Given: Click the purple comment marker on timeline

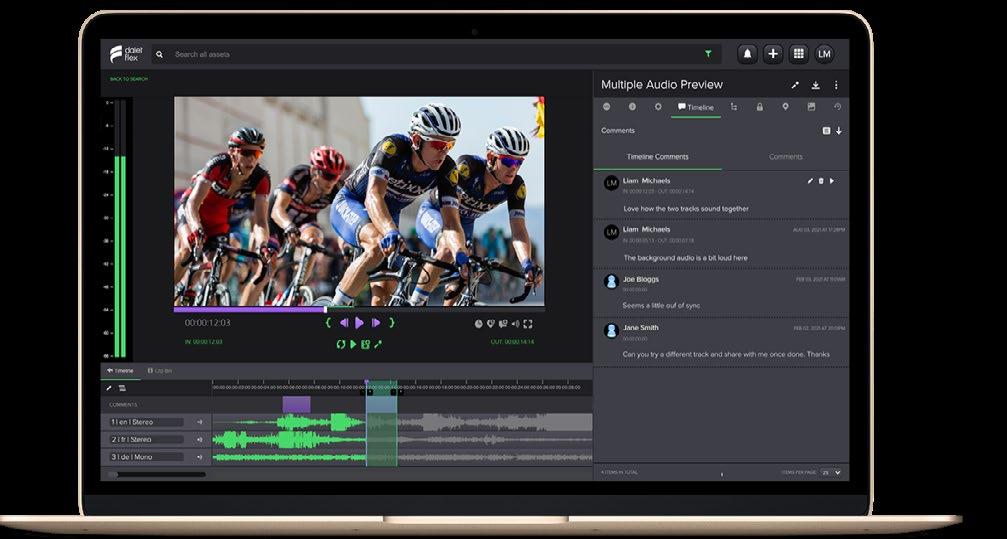Looking at the screenshot, I should [296, 405].
